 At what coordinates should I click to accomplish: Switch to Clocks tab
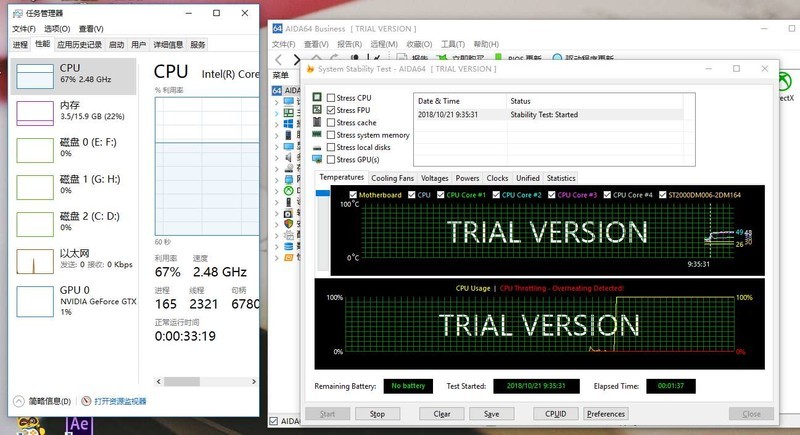pyautogui.click(x=497, y=178)
